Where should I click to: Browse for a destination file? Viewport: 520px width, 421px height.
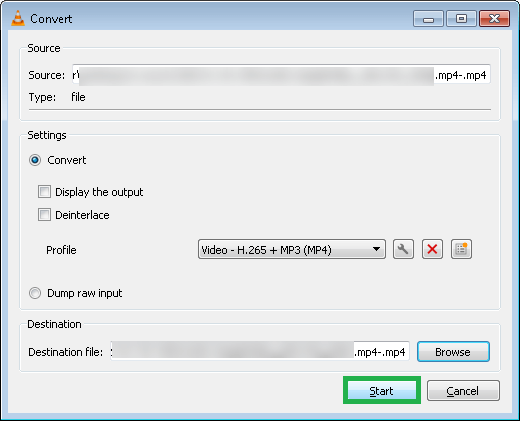(x=453, y=352)
